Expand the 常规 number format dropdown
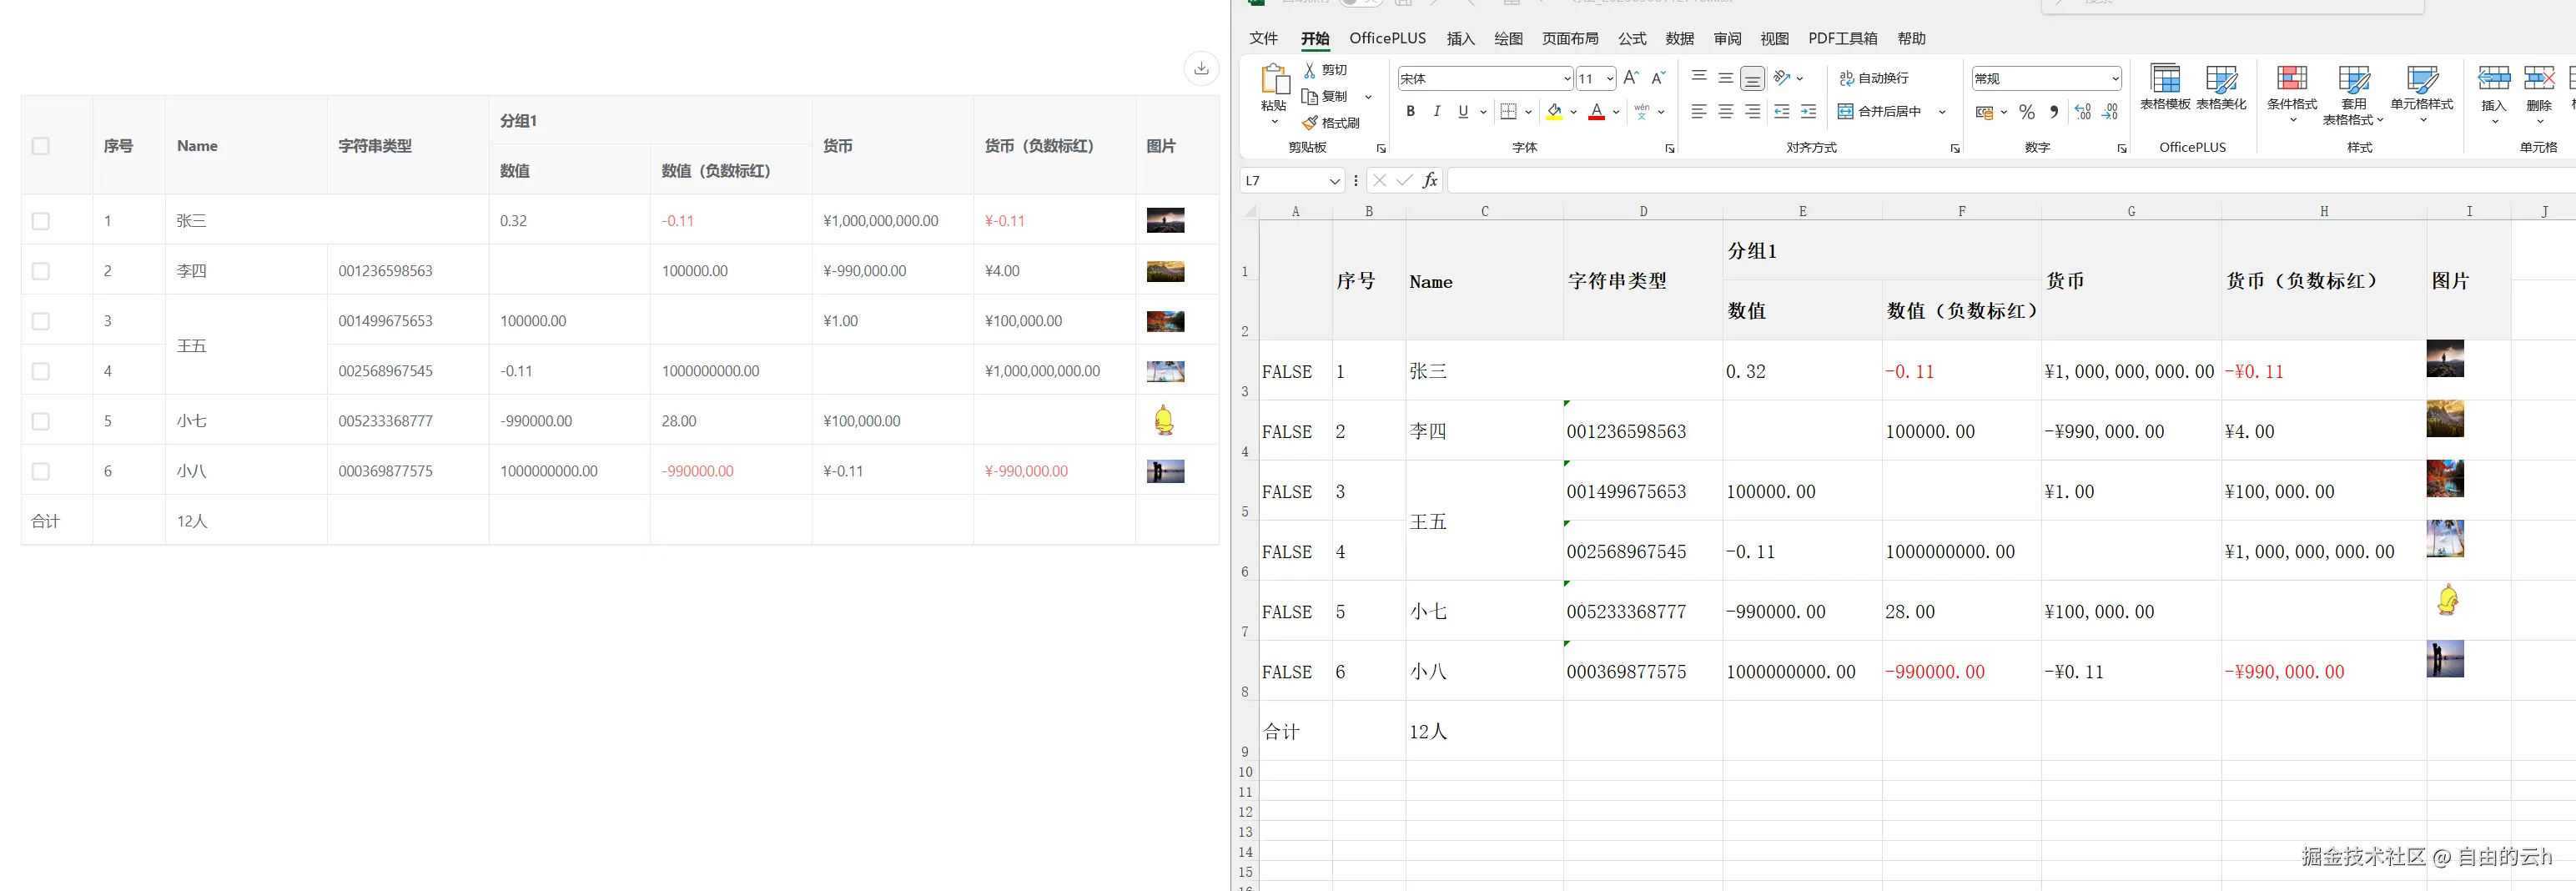Image resolution: width=2576 pixels, height=891 pixels. coord(2114,78)
